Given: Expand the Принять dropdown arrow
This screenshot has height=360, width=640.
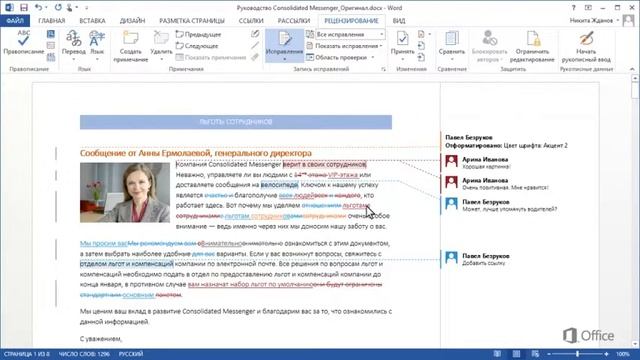Looking at the screenshot, I should [402, 60].
